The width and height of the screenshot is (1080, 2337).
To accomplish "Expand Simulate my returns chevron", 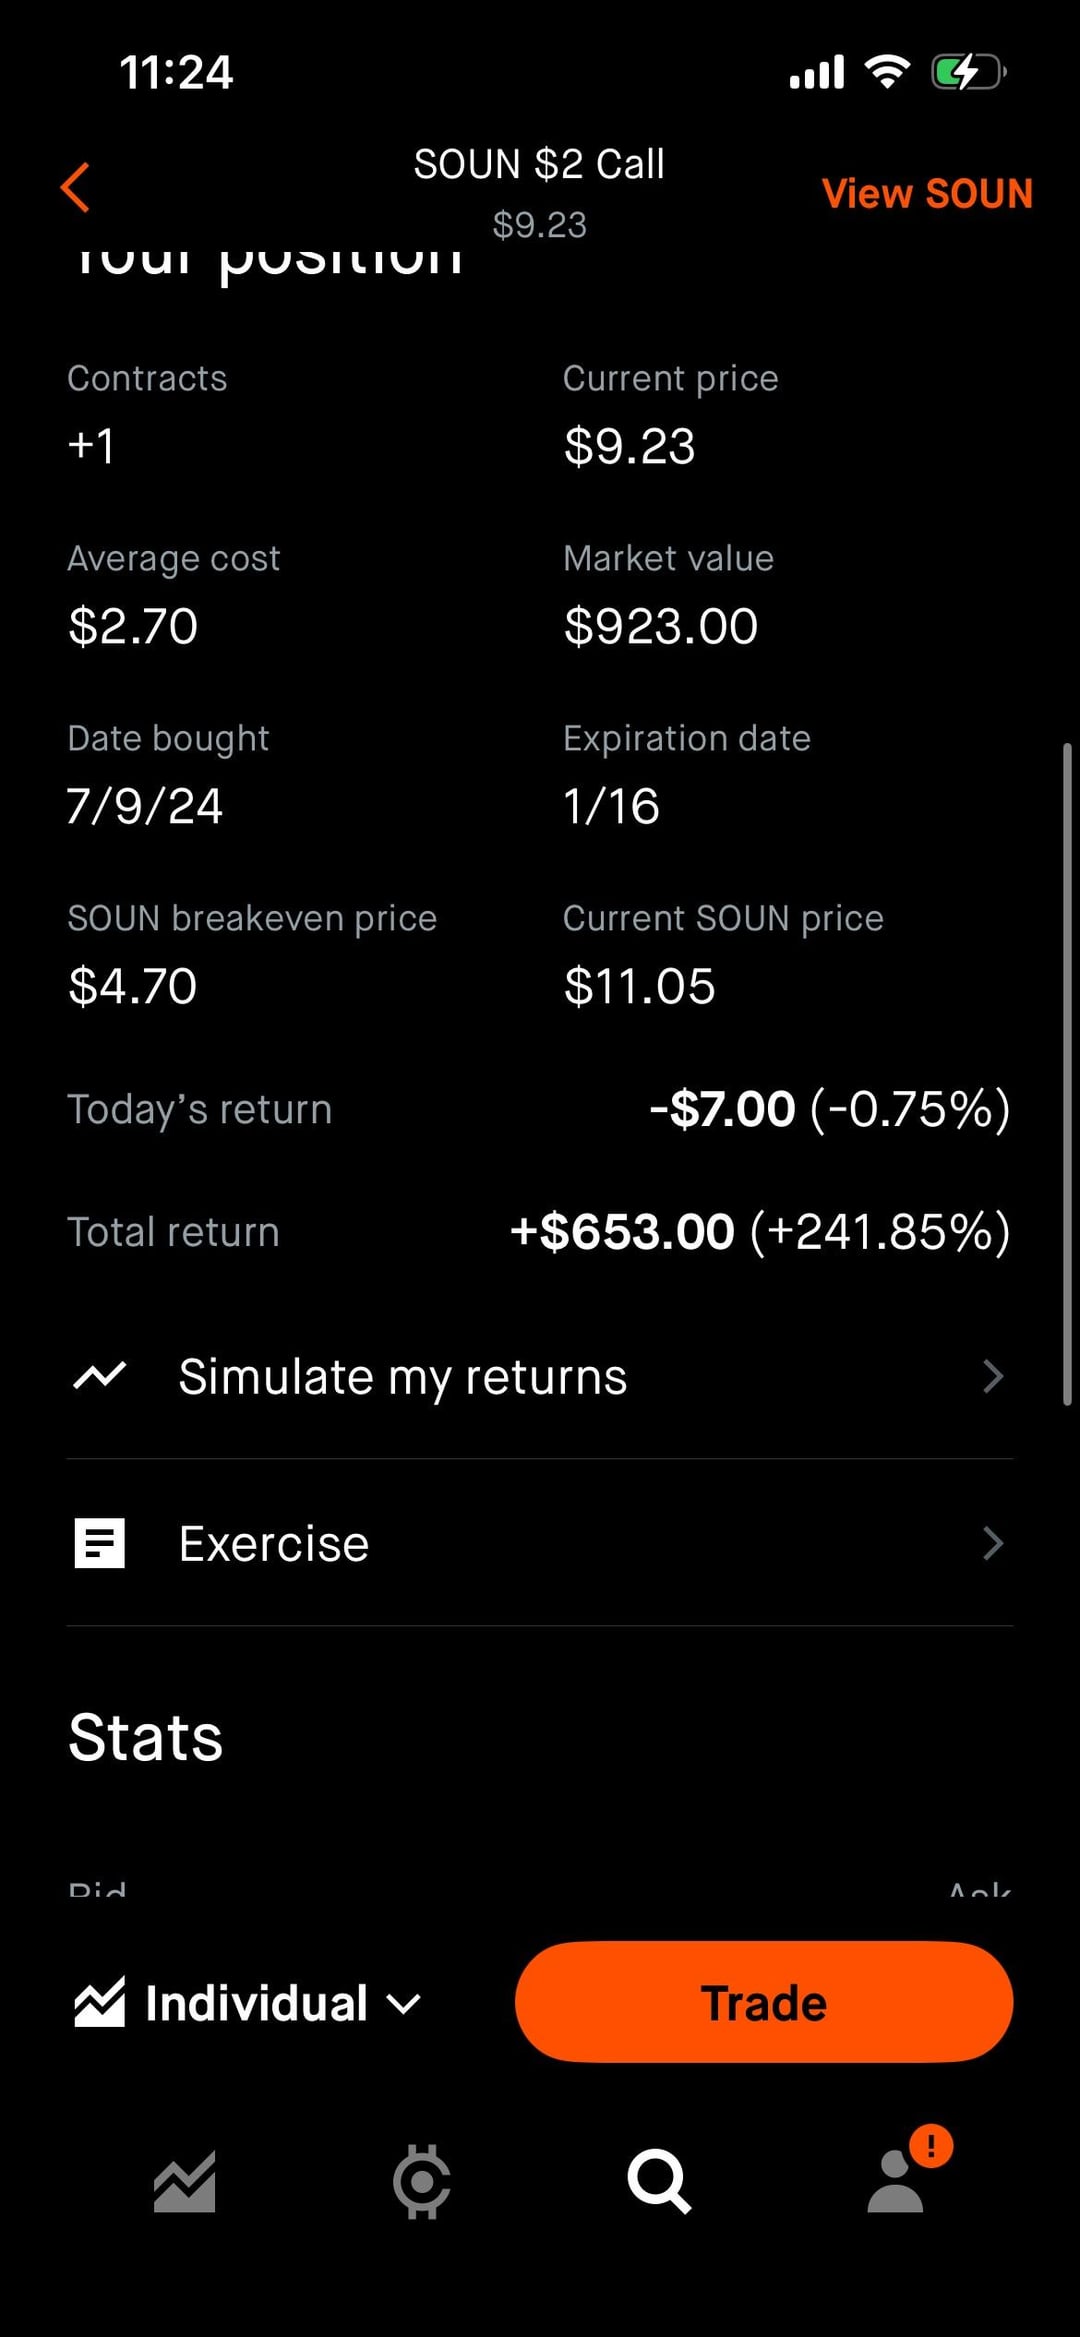I will point(992,1376).
